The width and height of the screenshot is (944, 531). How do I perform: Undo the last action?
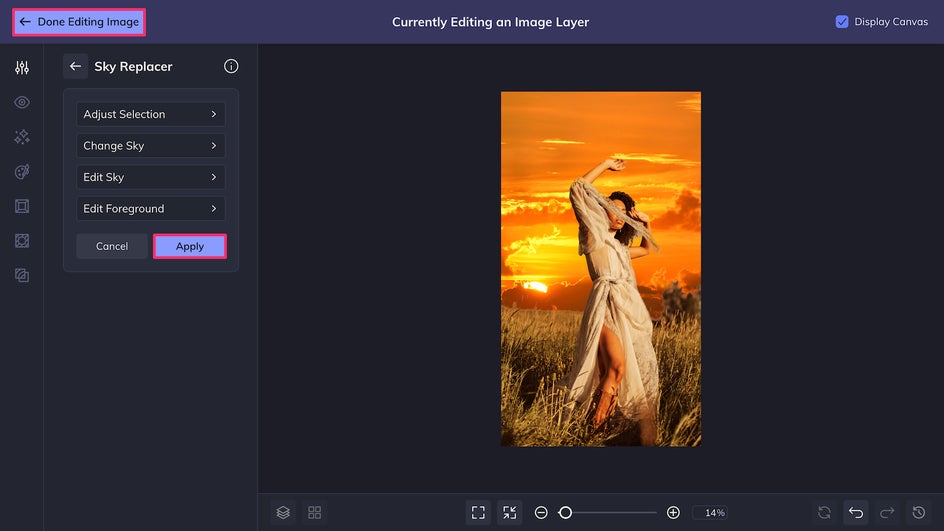856,512
